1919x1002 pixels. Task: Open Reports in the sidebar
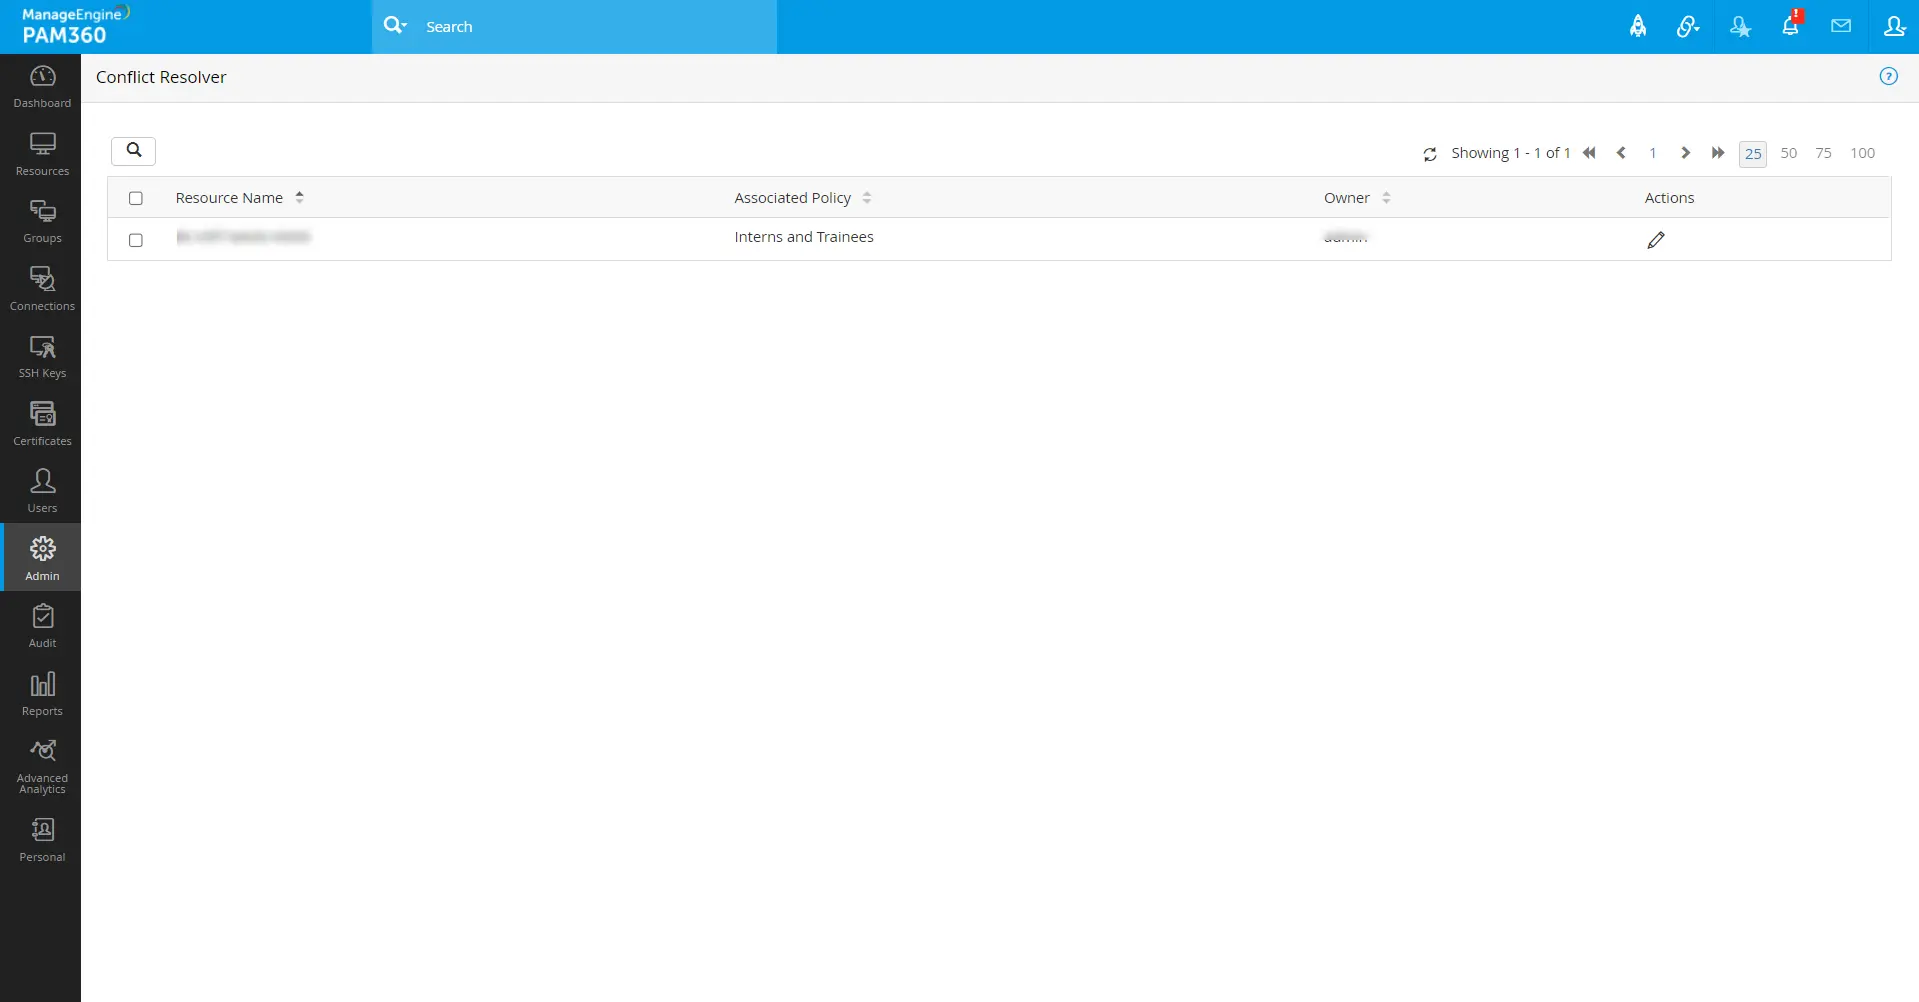point(42,695)
